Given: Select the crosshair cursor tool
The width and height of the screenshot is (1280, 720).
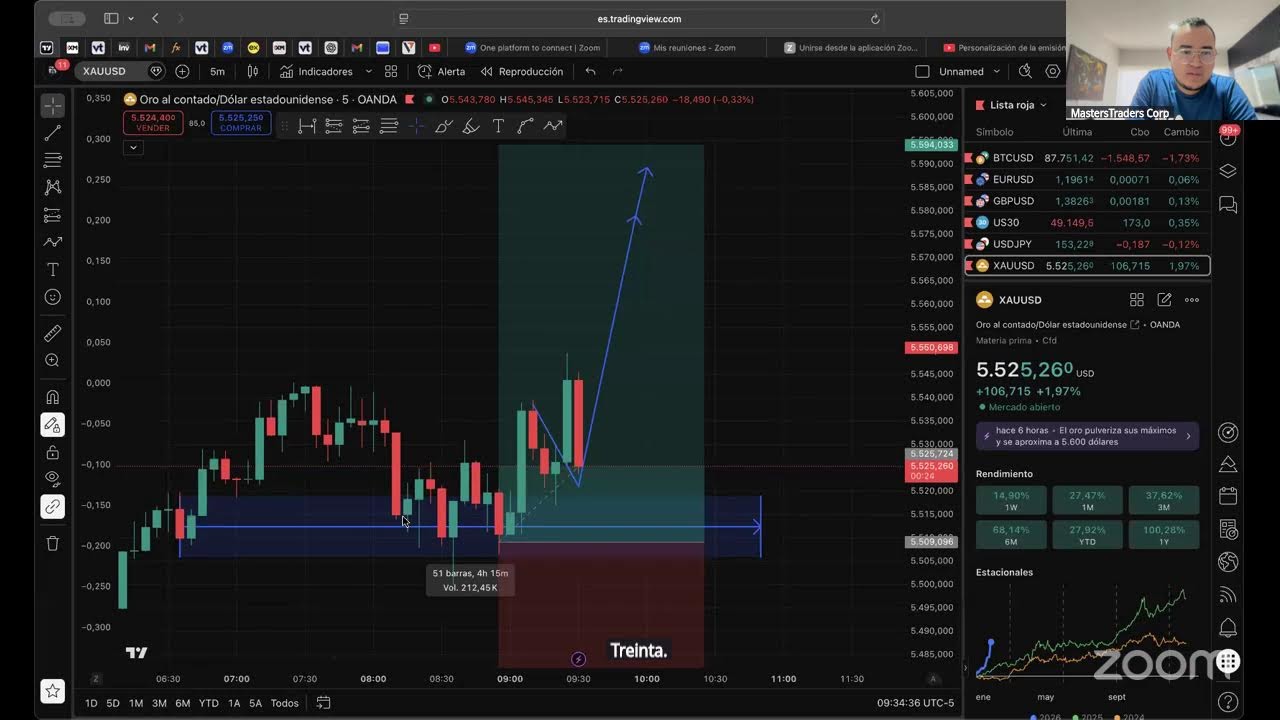Looking at the screenshot, I should coord(53,105).
